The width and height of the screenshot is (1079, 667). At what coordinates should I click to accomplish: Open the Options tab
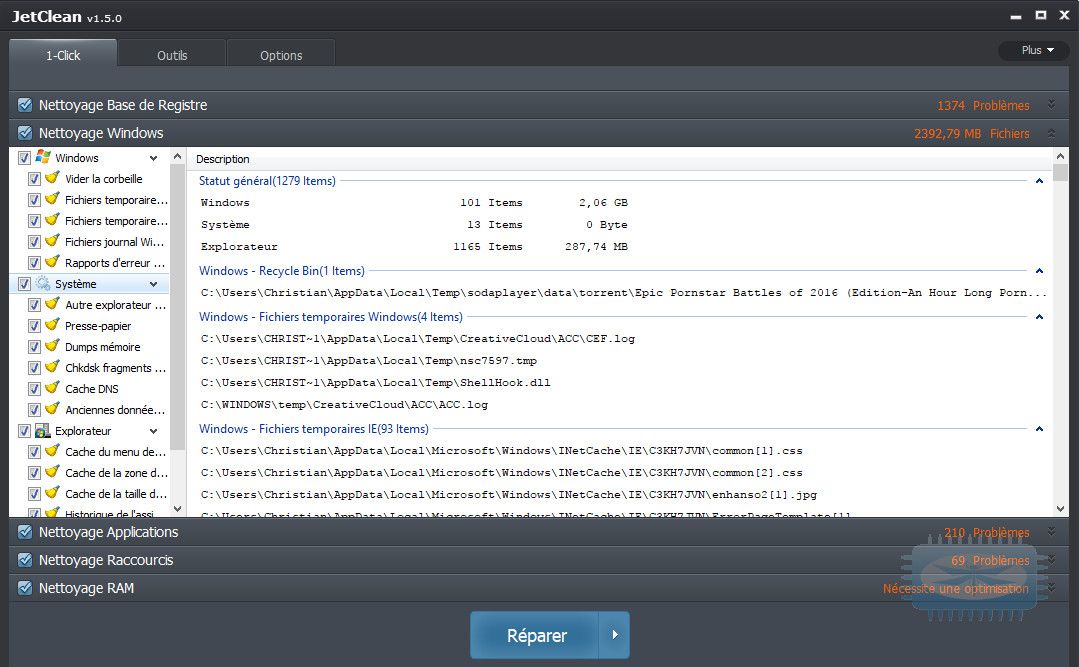[281, 54]
